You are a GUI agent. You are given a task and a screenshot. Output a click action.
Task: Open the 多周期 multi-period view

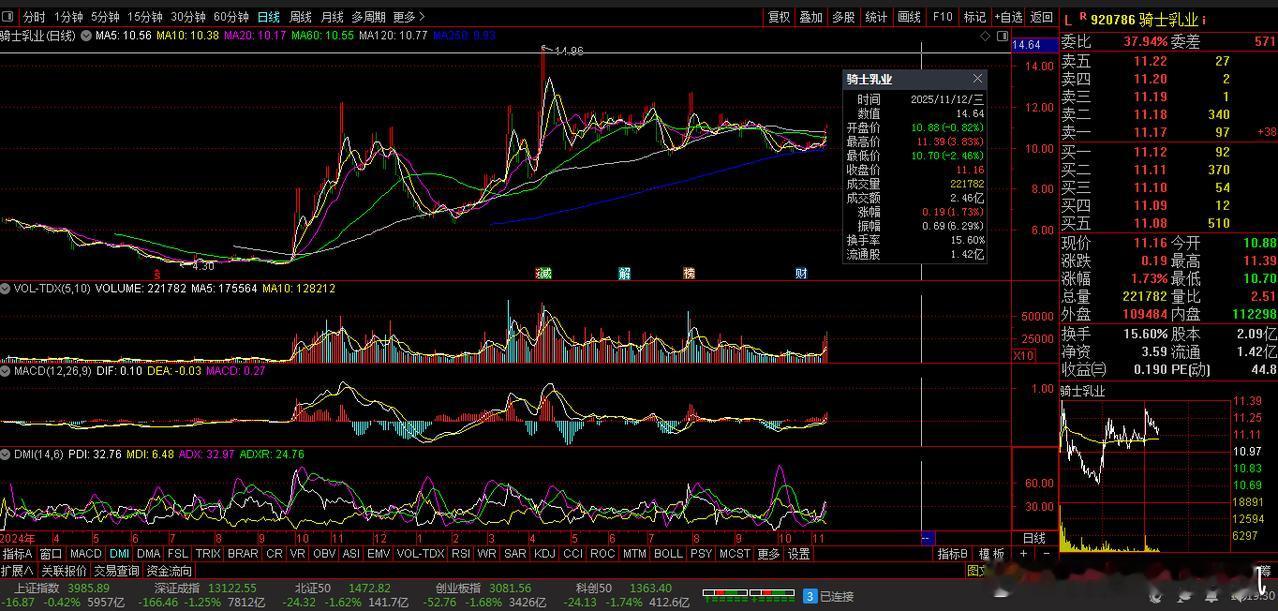368,17
